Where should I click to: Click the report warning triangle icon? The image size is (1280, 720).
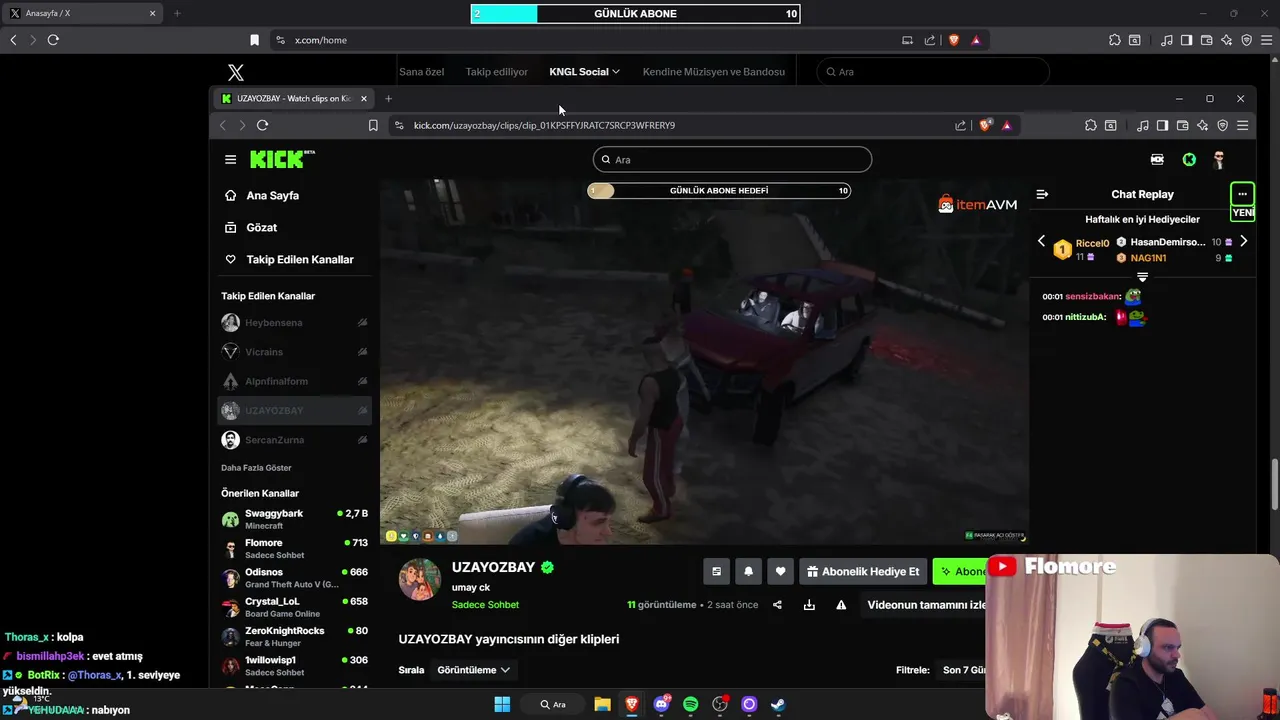coord(841,605)
